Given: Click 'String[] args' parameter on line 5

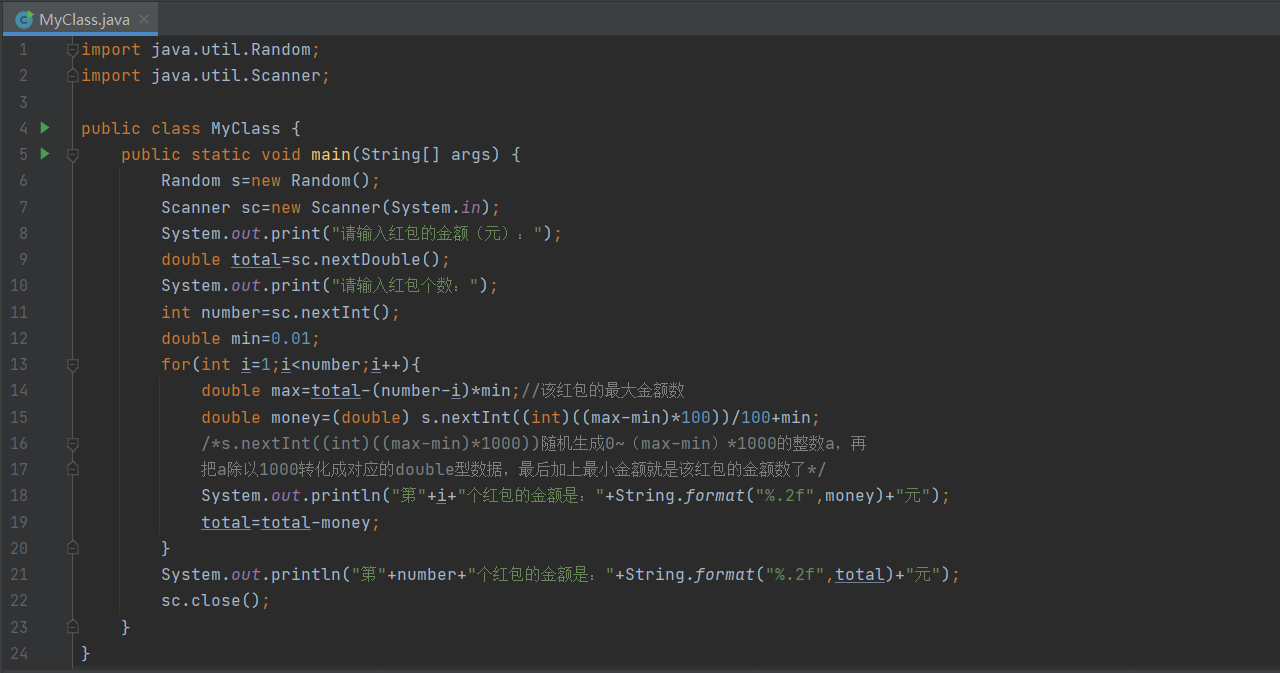Looking at the screenshot, I should click(x=426, y=154).
